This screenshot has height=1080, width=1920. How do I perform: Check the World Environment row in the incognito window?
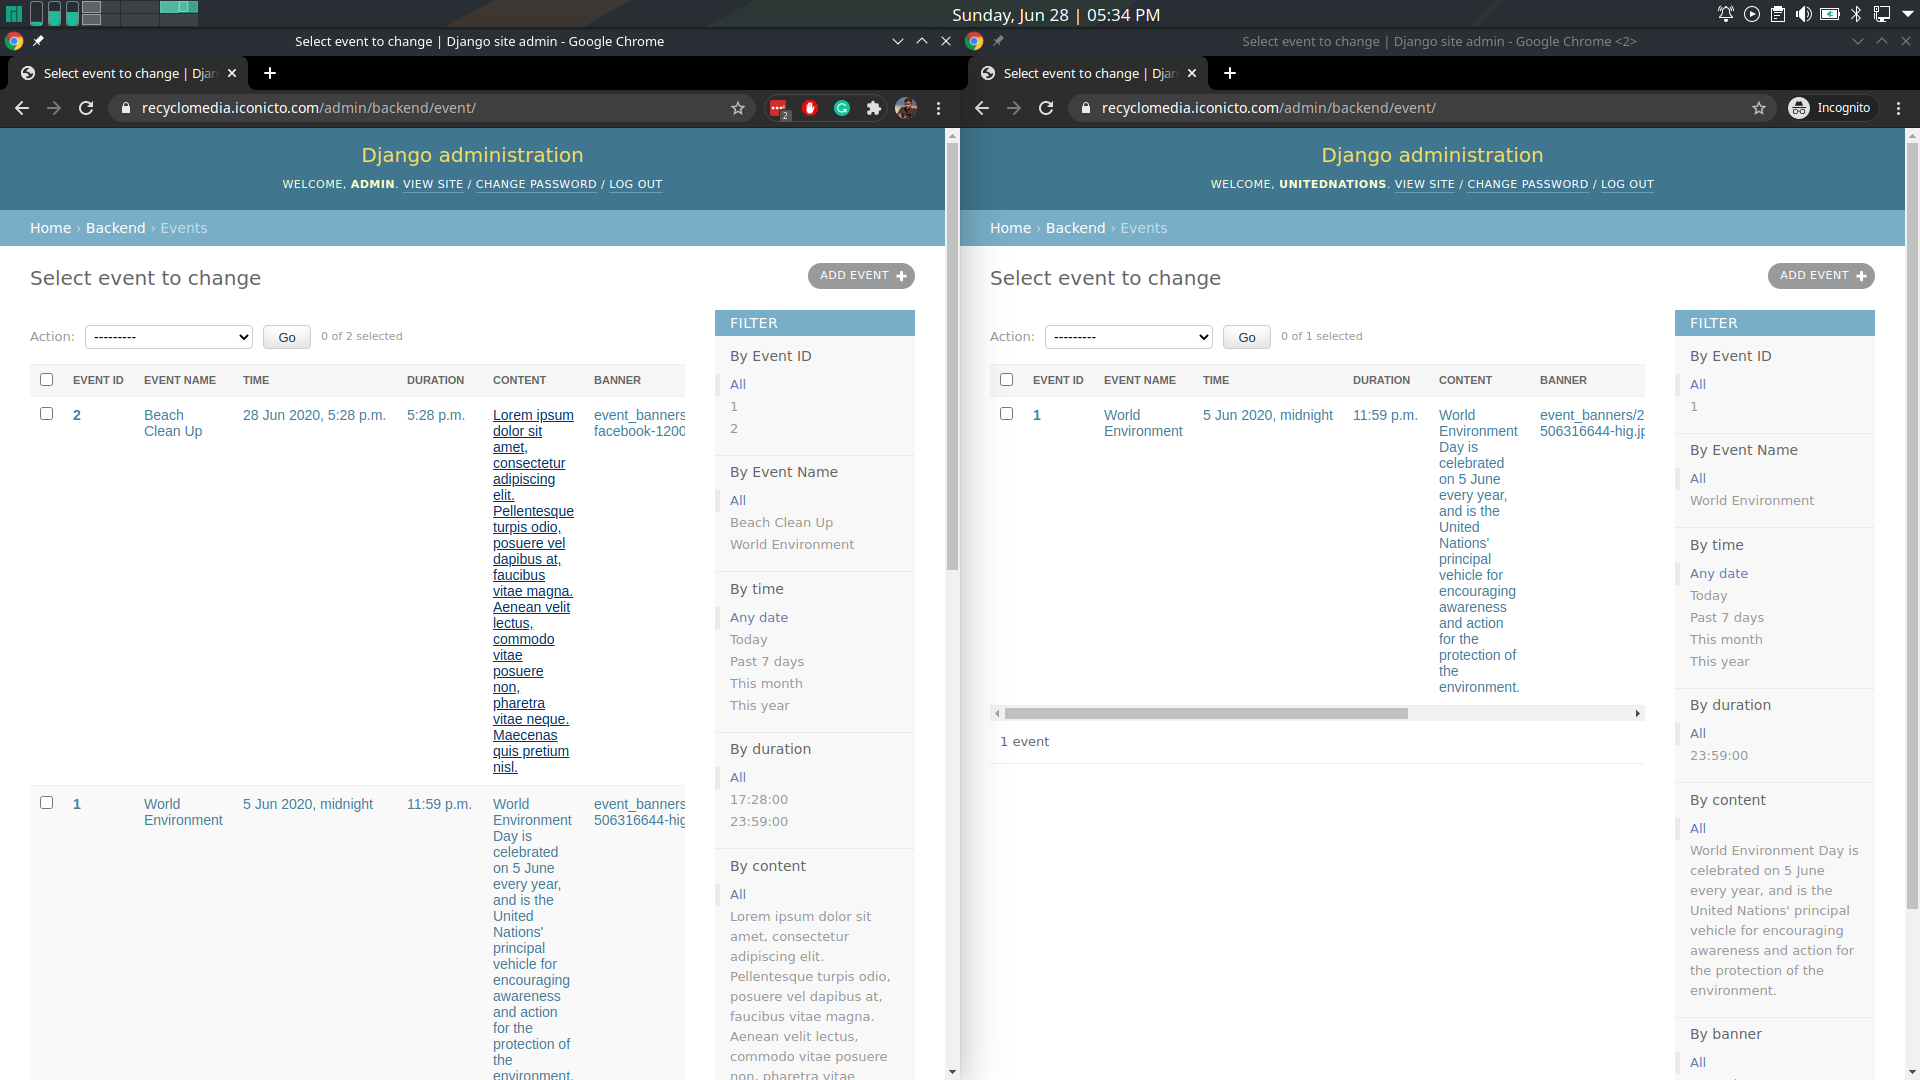1006,414
